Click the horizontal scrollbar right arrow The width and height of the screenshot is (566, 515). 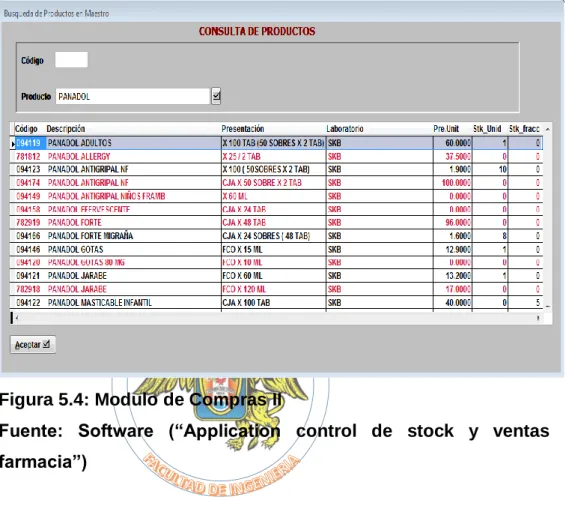[x=538, y=318]
